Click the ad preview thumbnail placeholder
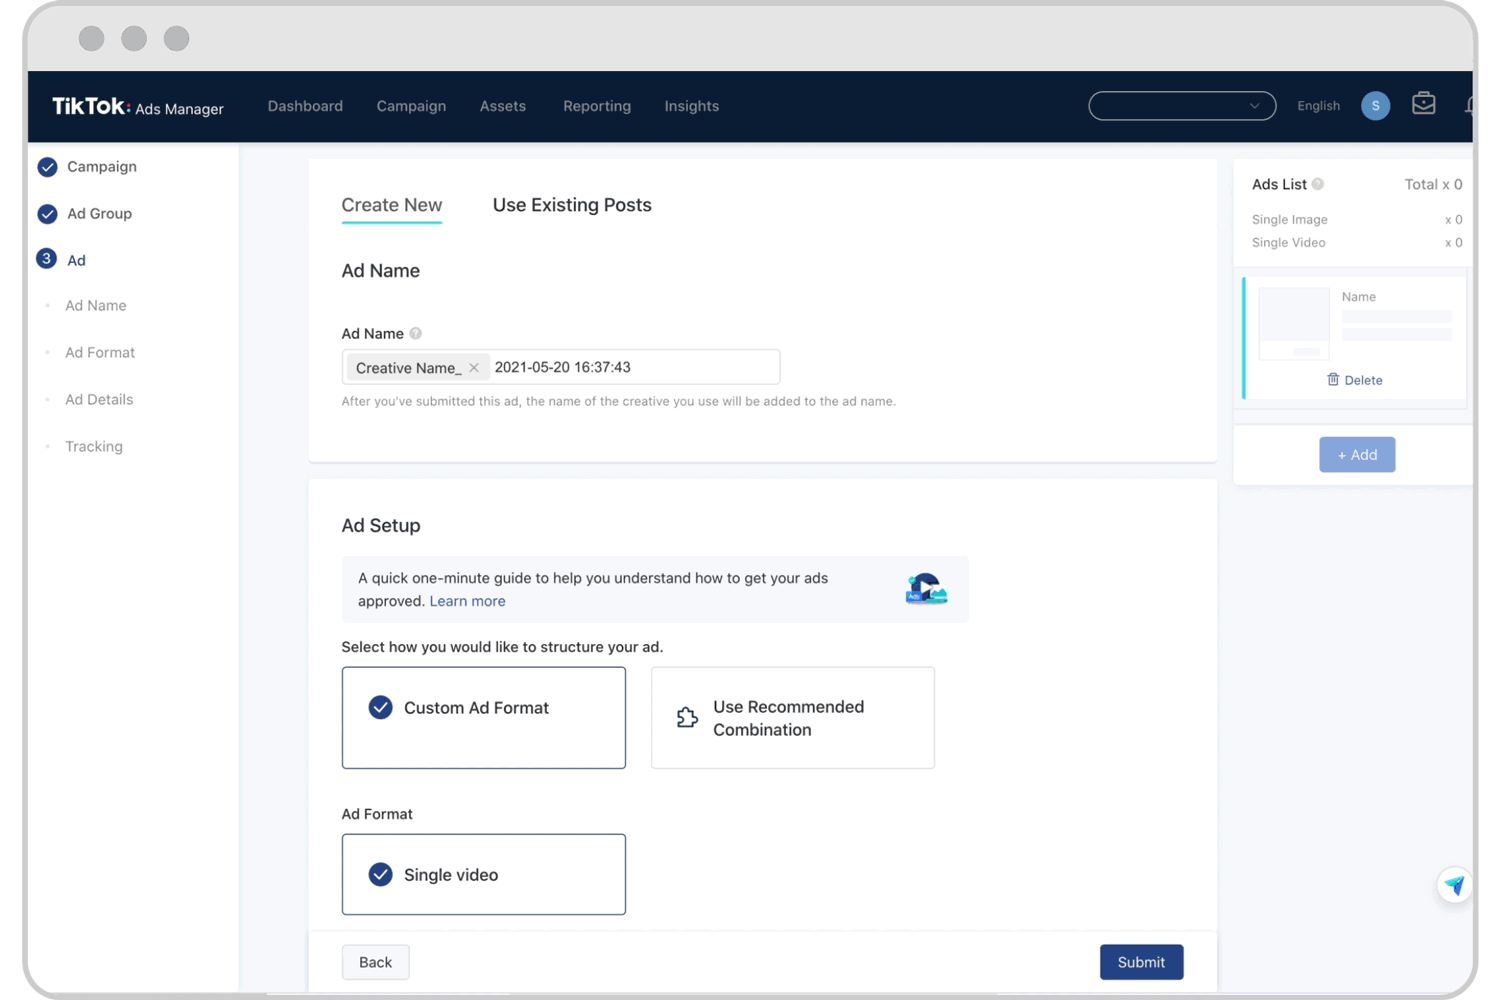1500x1000 pixels. coord(1294,324)
